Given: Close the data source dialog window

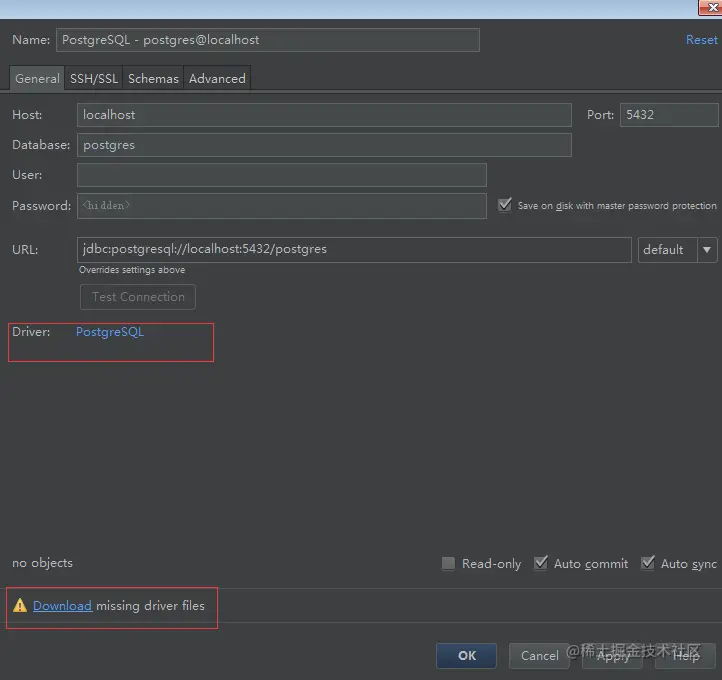Looking at the screenshot, I should coord(711,8).
